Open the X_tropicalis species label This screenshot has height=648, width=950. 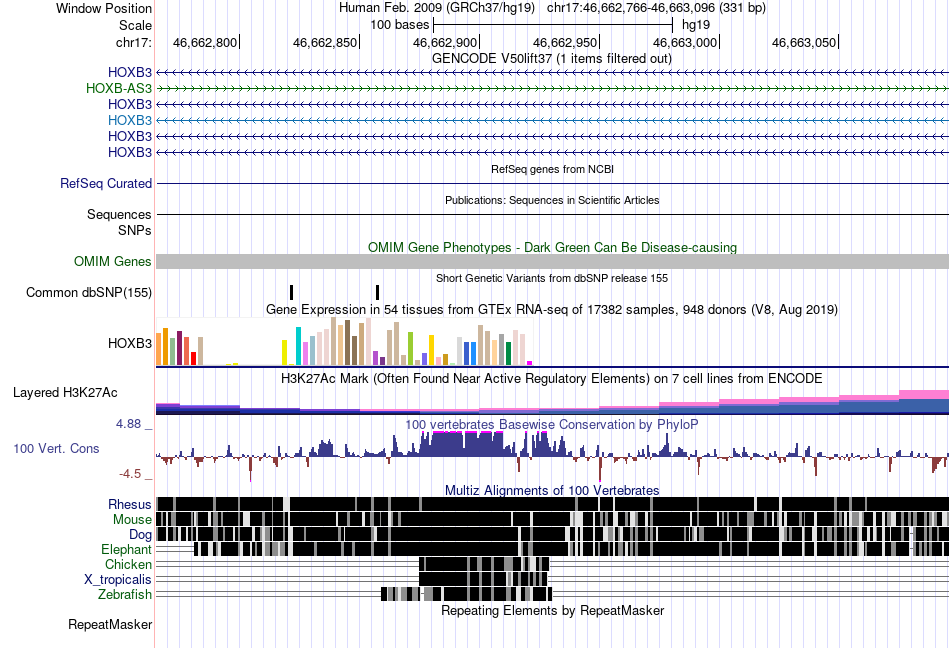(x=118, y=580)
